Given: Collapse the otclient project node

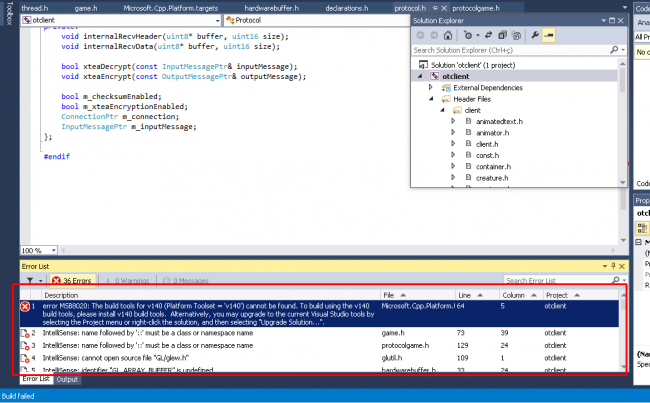Looking at the screenshot, I should [420, 76].
